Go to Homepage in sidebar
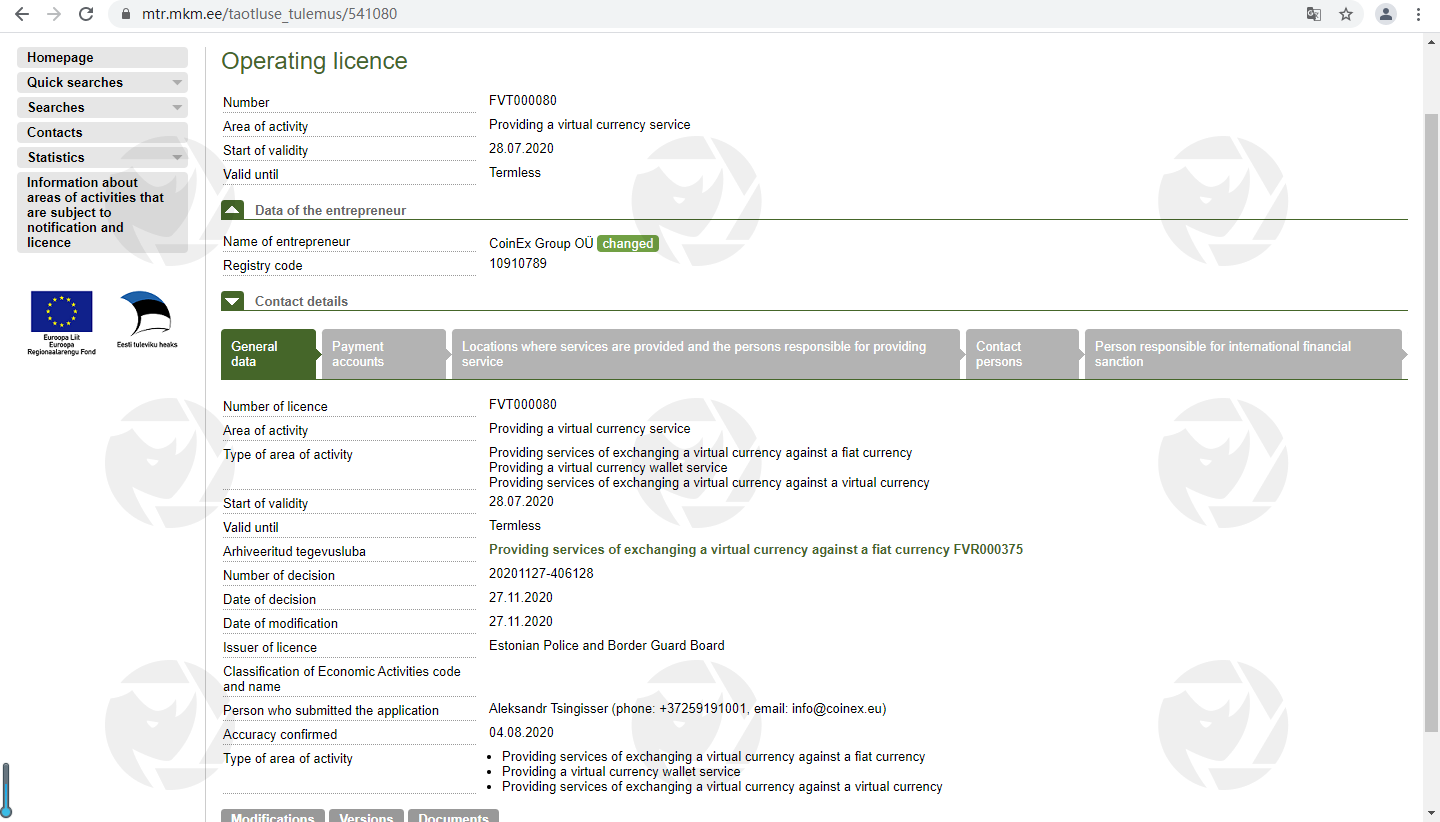Viewport: 1440px width, 822px height. point(101,58)
